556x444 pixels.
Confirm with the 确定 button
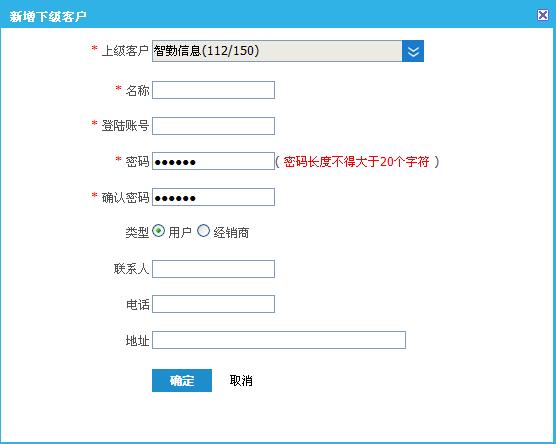(182, 381)
